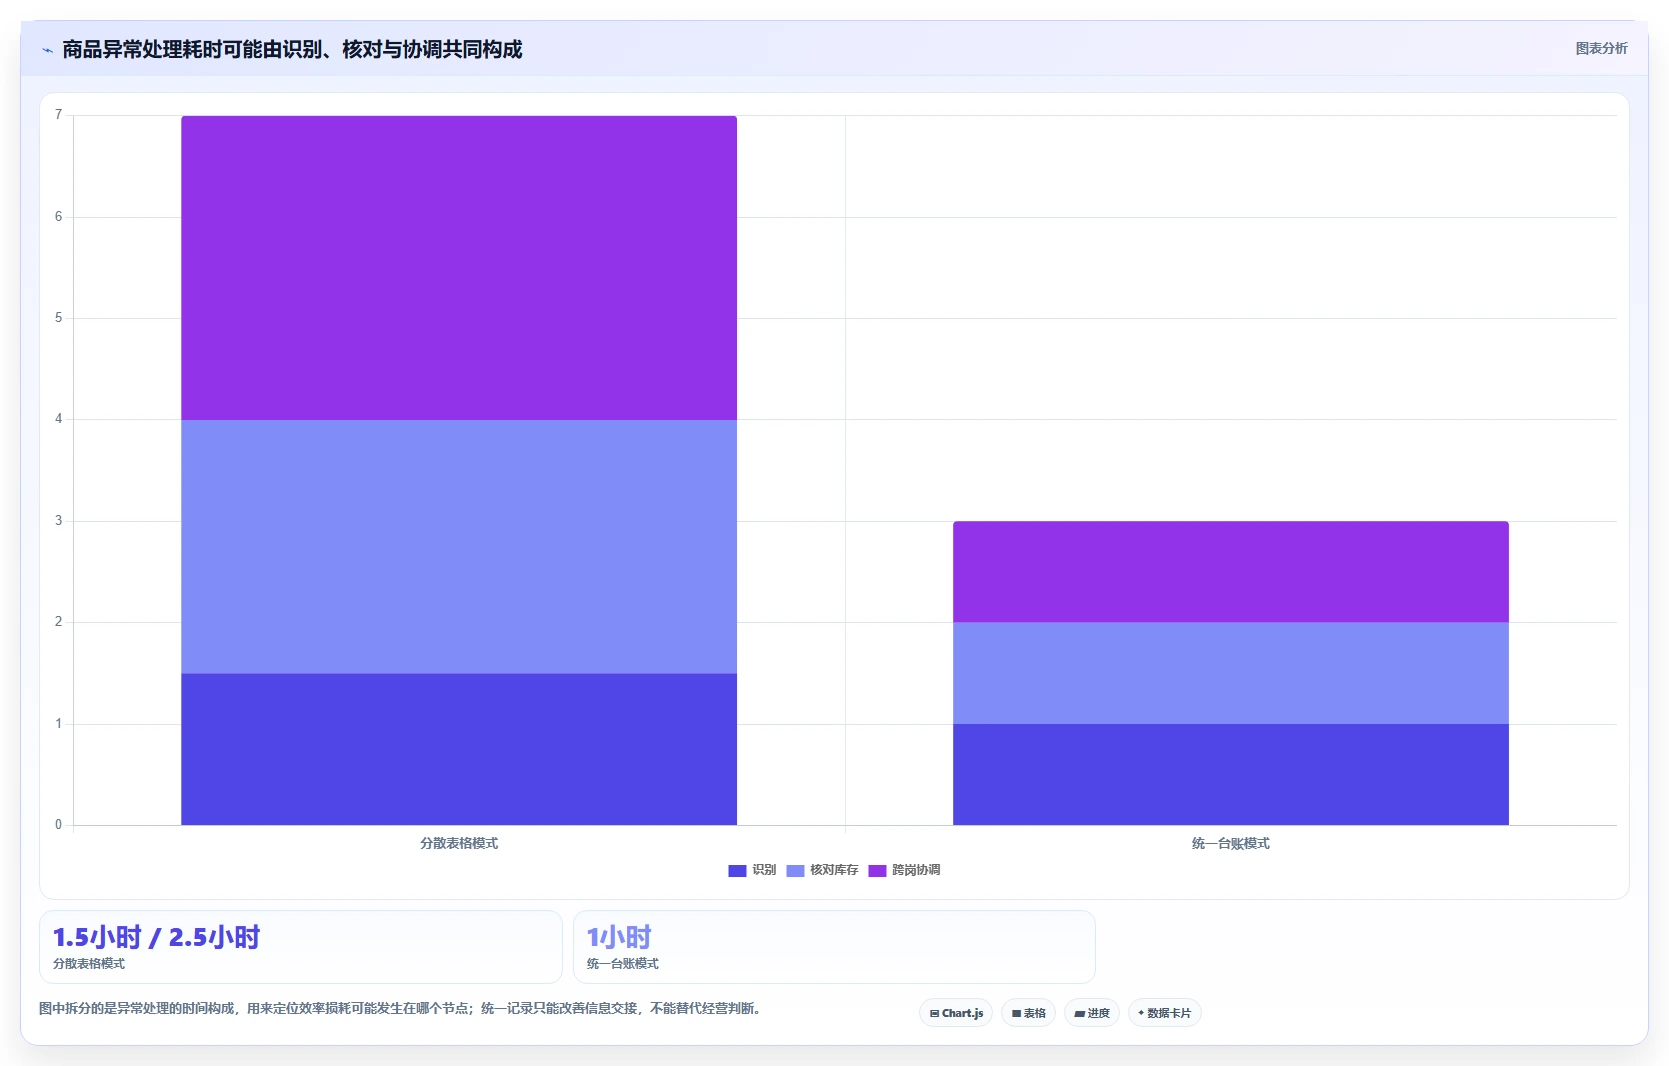The image size is (1669, 1066).
Task: Click the y-axis value 7
Action: point(58,115)
